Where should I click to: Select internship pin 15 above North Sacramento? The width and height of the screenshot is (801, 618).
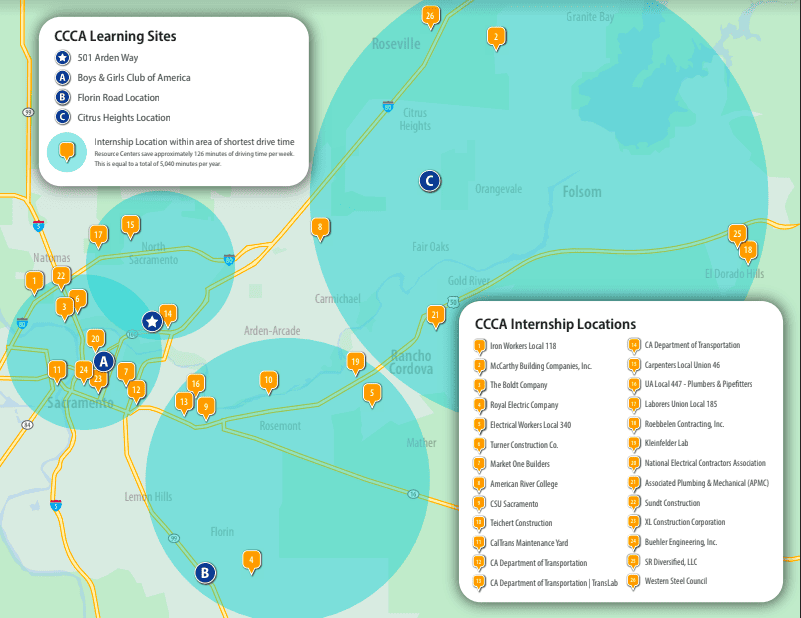[x=130, y=225]
